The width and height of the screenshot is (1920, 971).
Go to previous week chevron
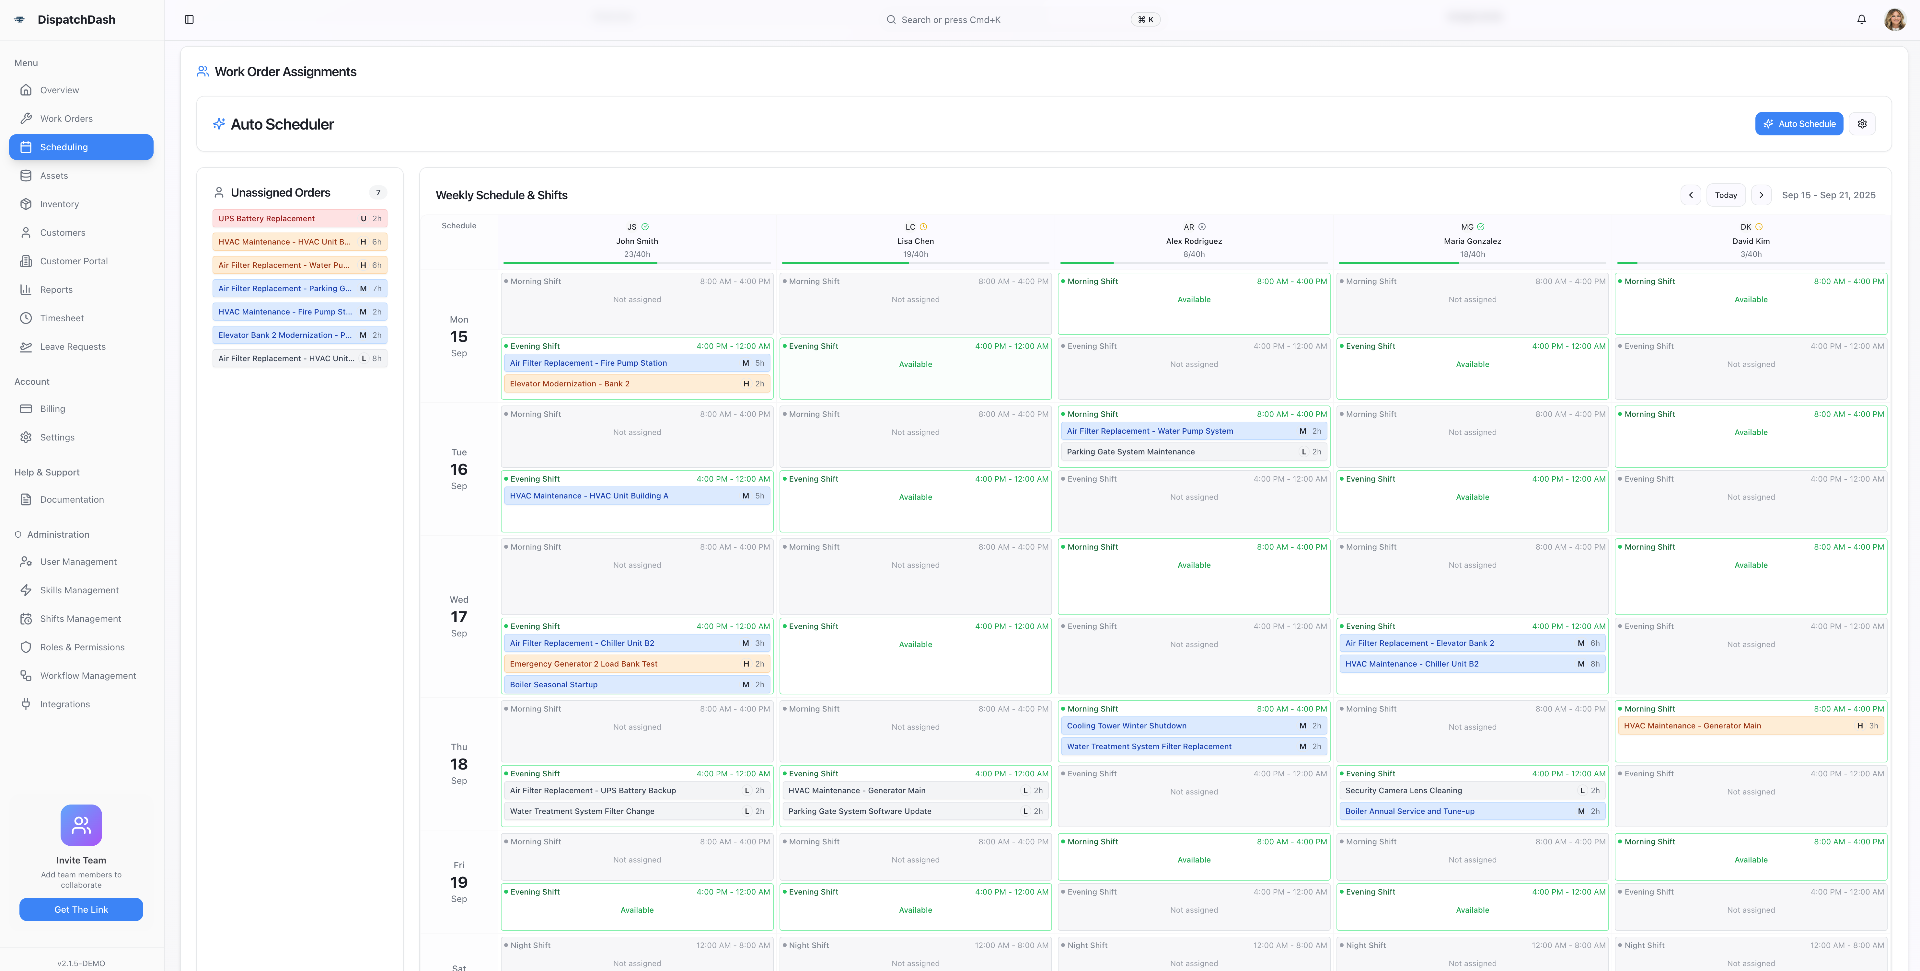(x=1691, y=195)
